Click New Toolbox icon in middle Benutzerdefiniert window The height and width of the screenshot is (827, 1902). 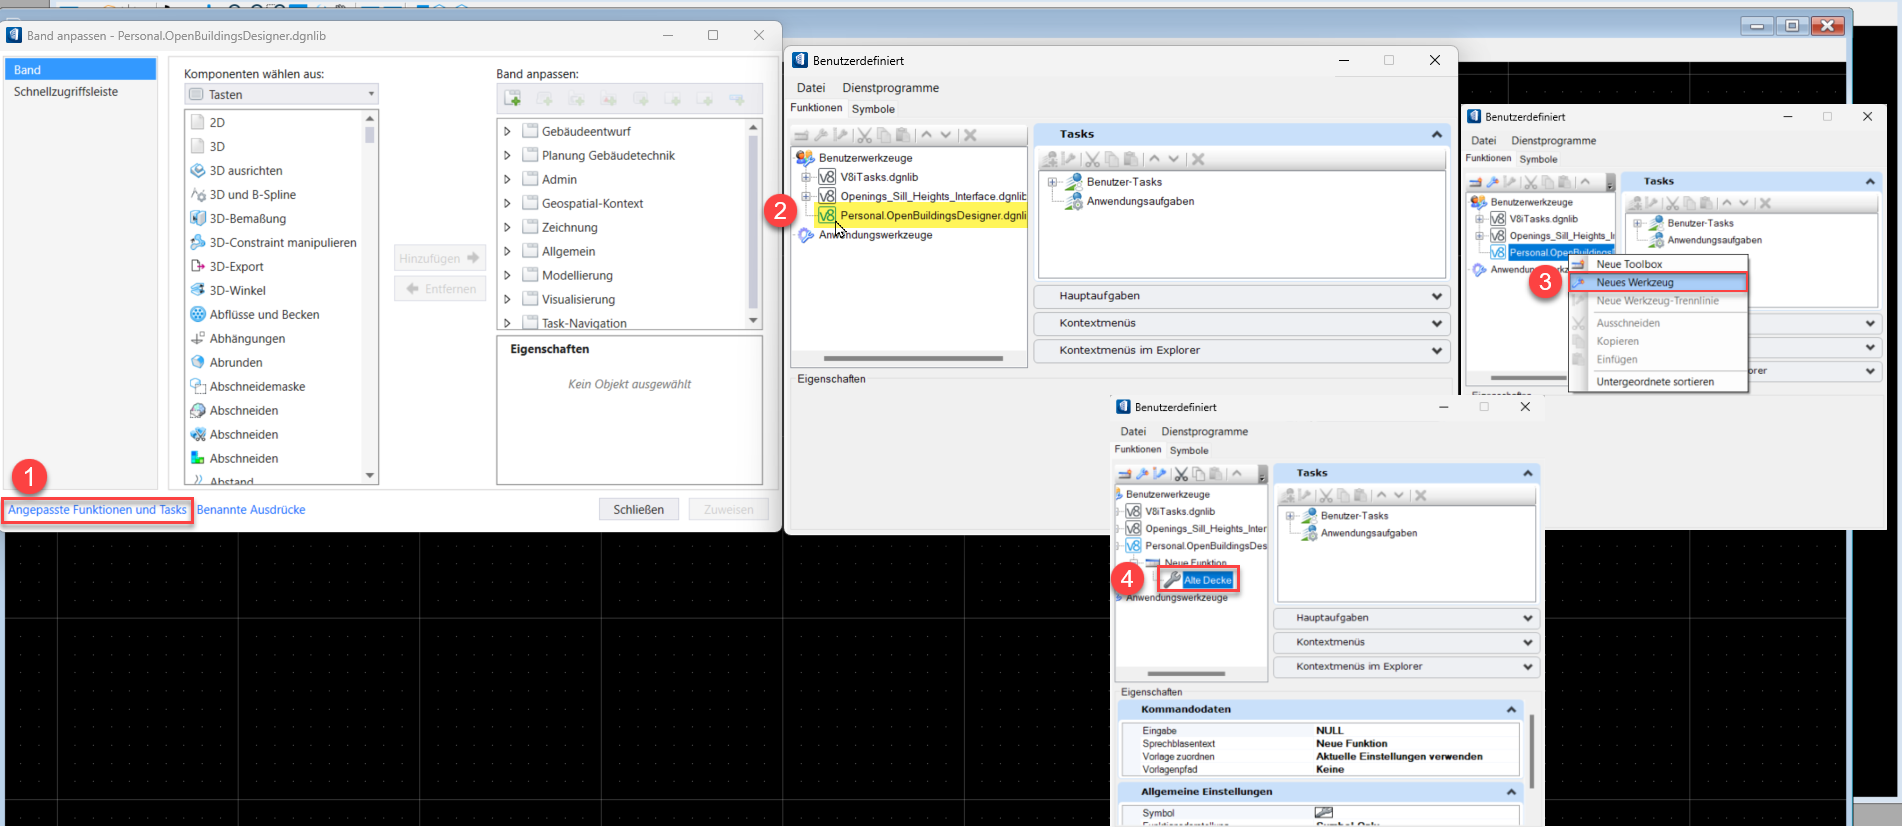click(801, 135)
